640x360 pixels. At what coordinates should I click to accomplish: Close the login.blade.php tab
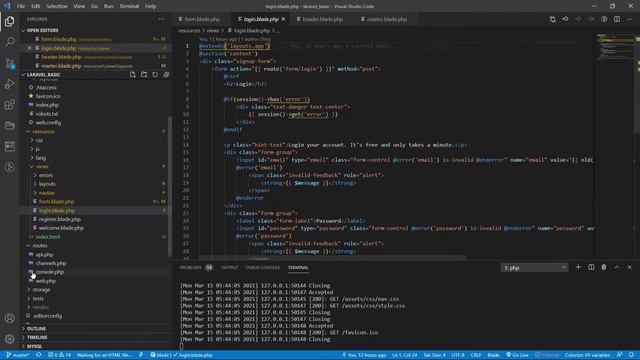pyautogui.click(x=283, y=19)
